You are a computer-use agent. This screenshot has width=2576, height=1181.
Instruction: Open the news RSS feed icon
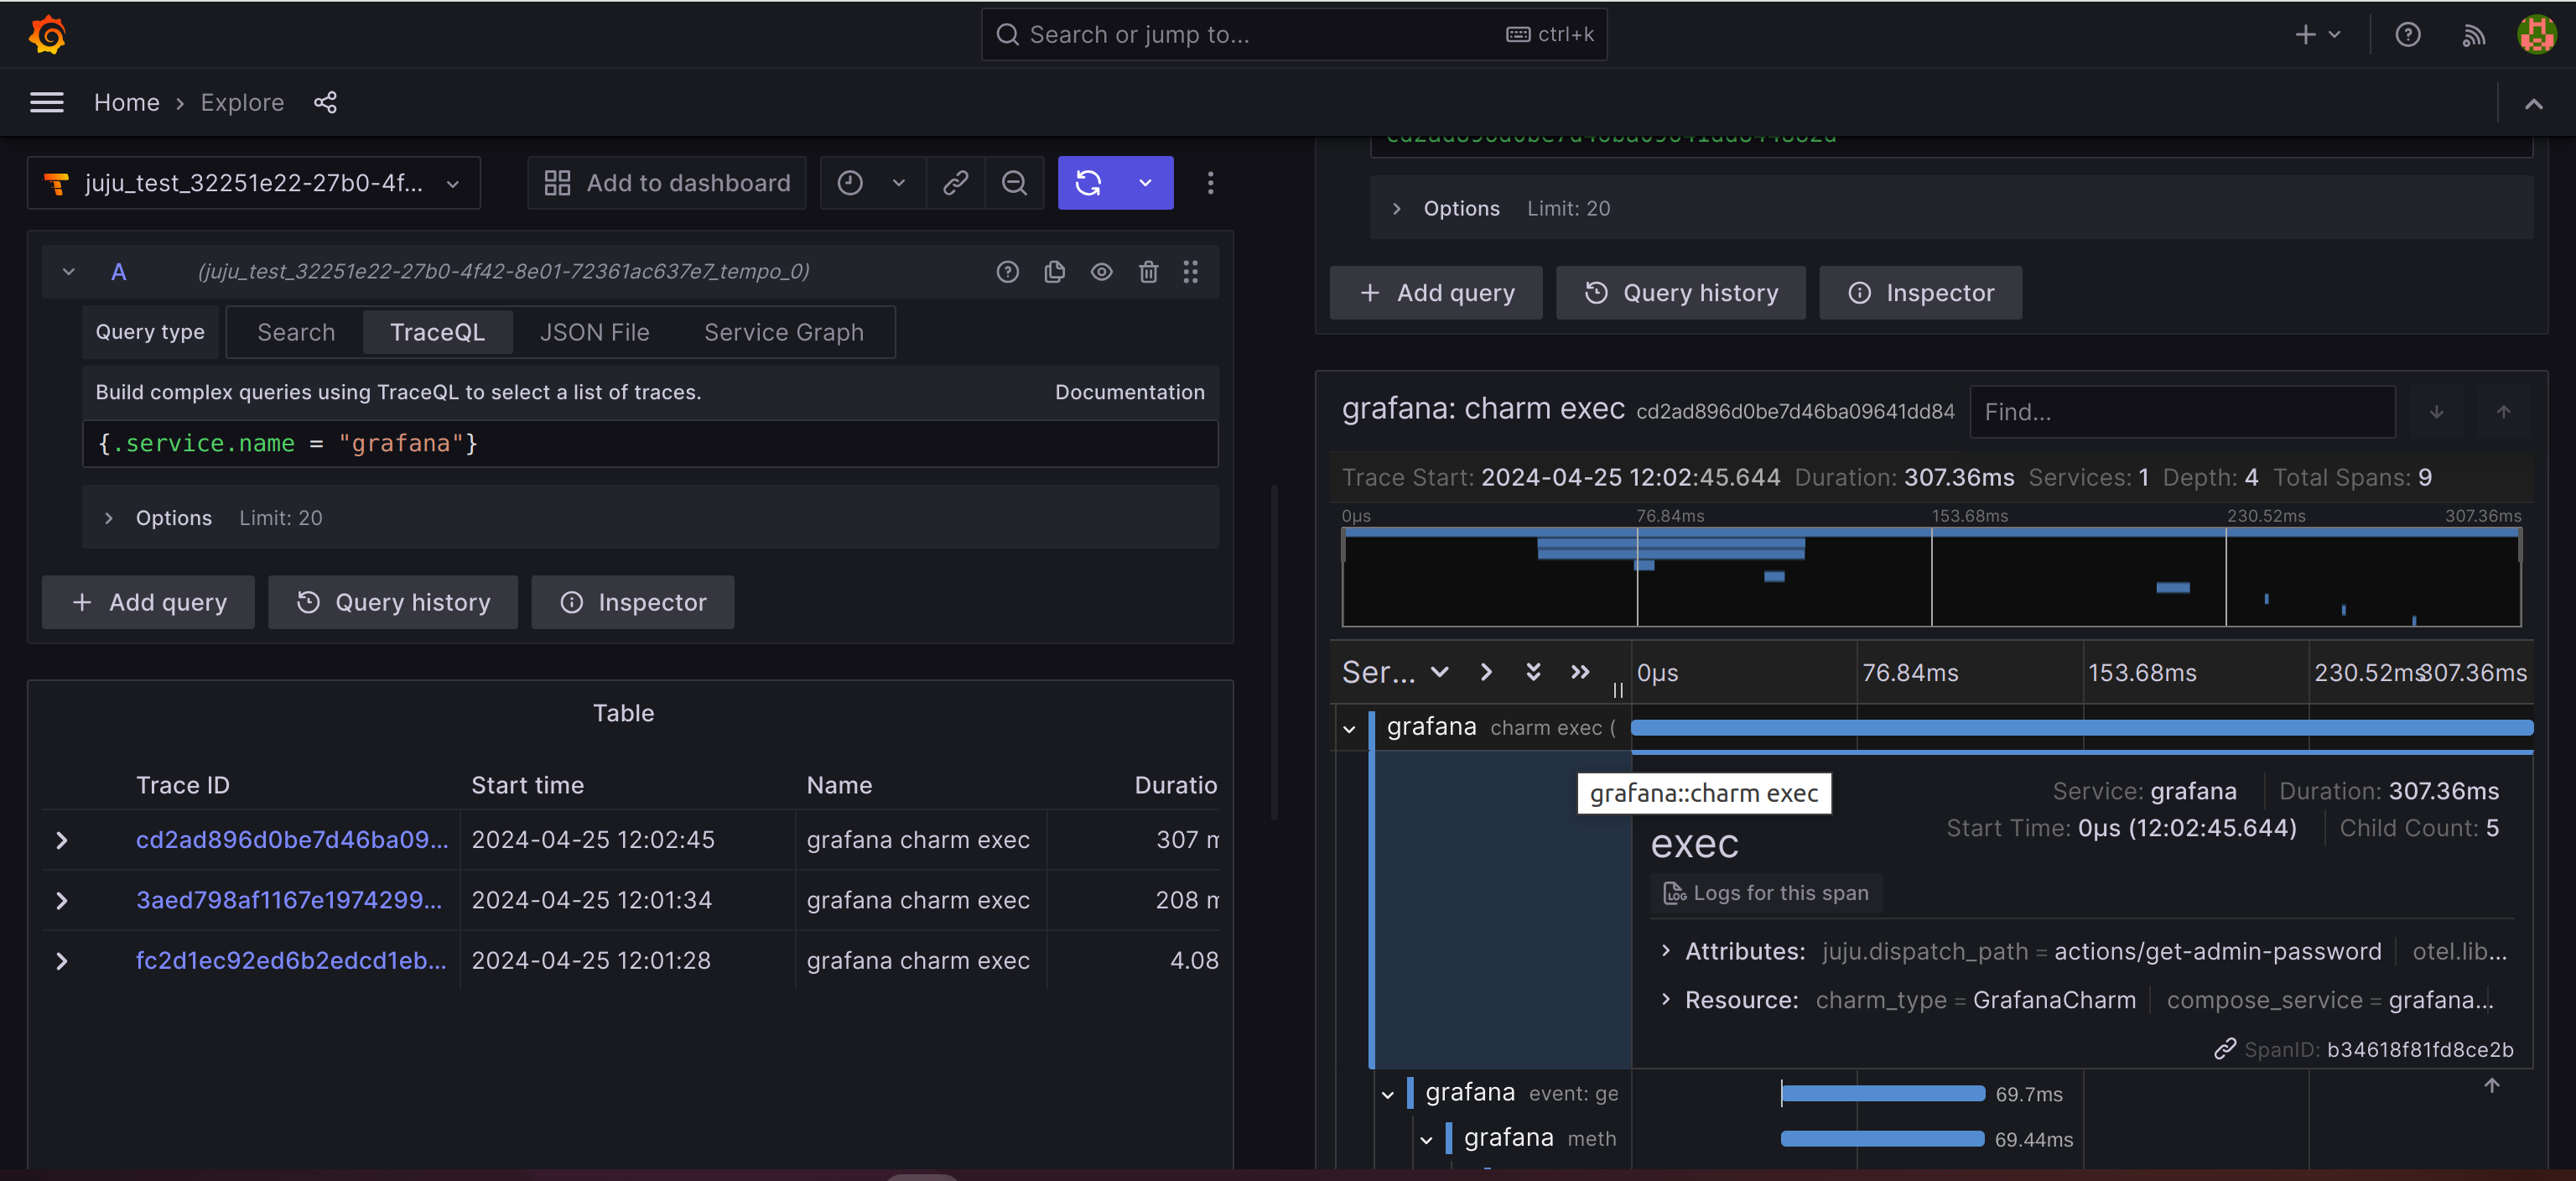[2472, 35]
